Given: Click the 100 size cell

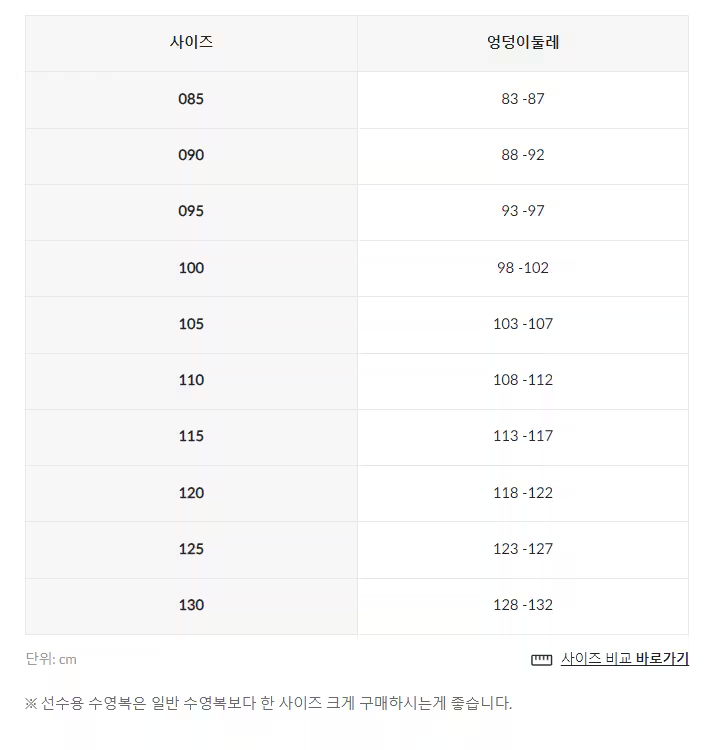Looking at the screenshot, I should click(x=191, y=268).
